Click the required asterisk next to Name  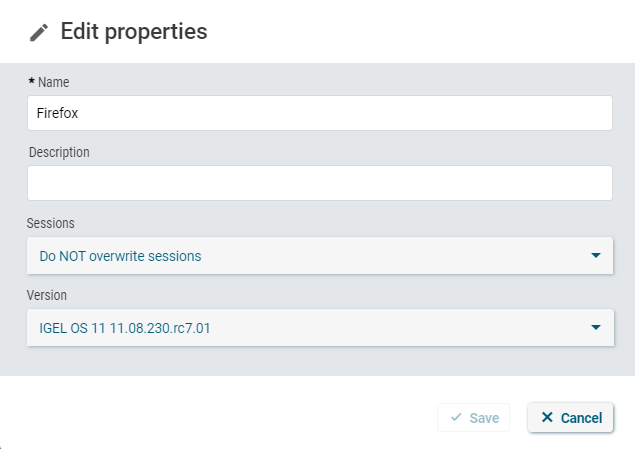point(31,81)
